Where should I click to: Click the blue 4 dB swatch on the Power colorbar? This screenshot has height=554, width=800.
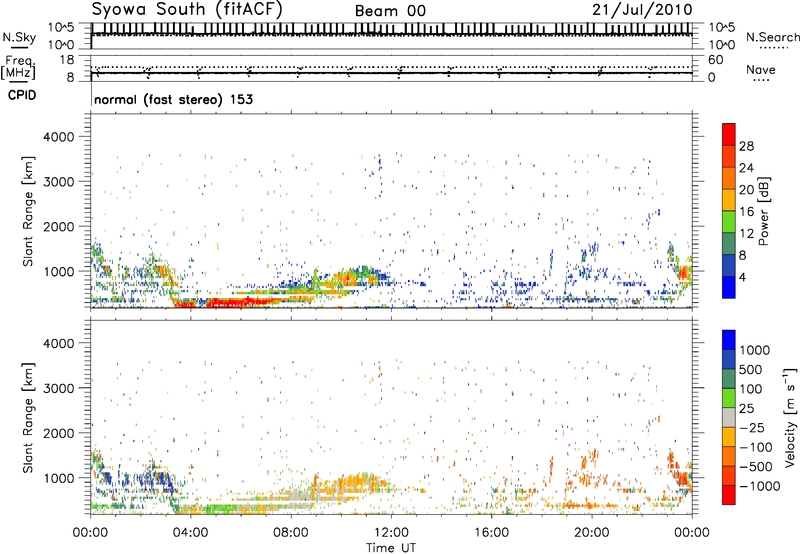pyautogui.click(x=729, y=287)
